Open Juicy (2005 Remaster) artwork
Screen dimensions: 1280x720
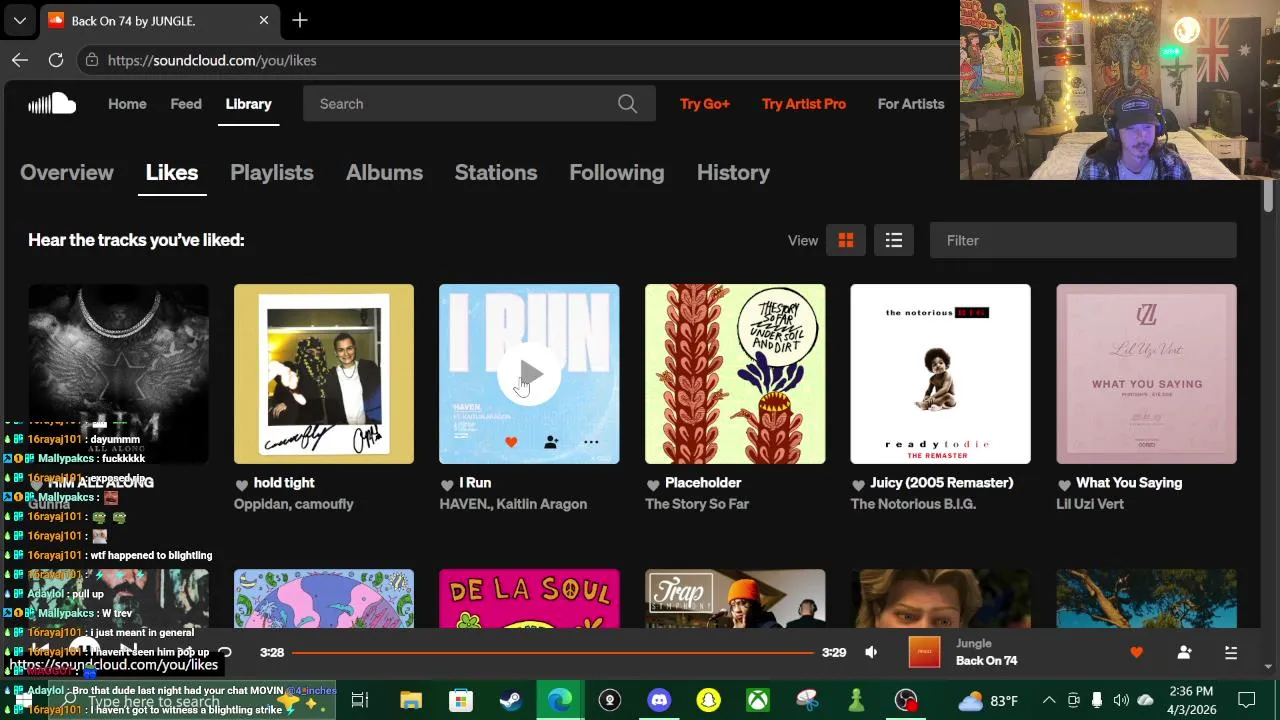point(940,374)
